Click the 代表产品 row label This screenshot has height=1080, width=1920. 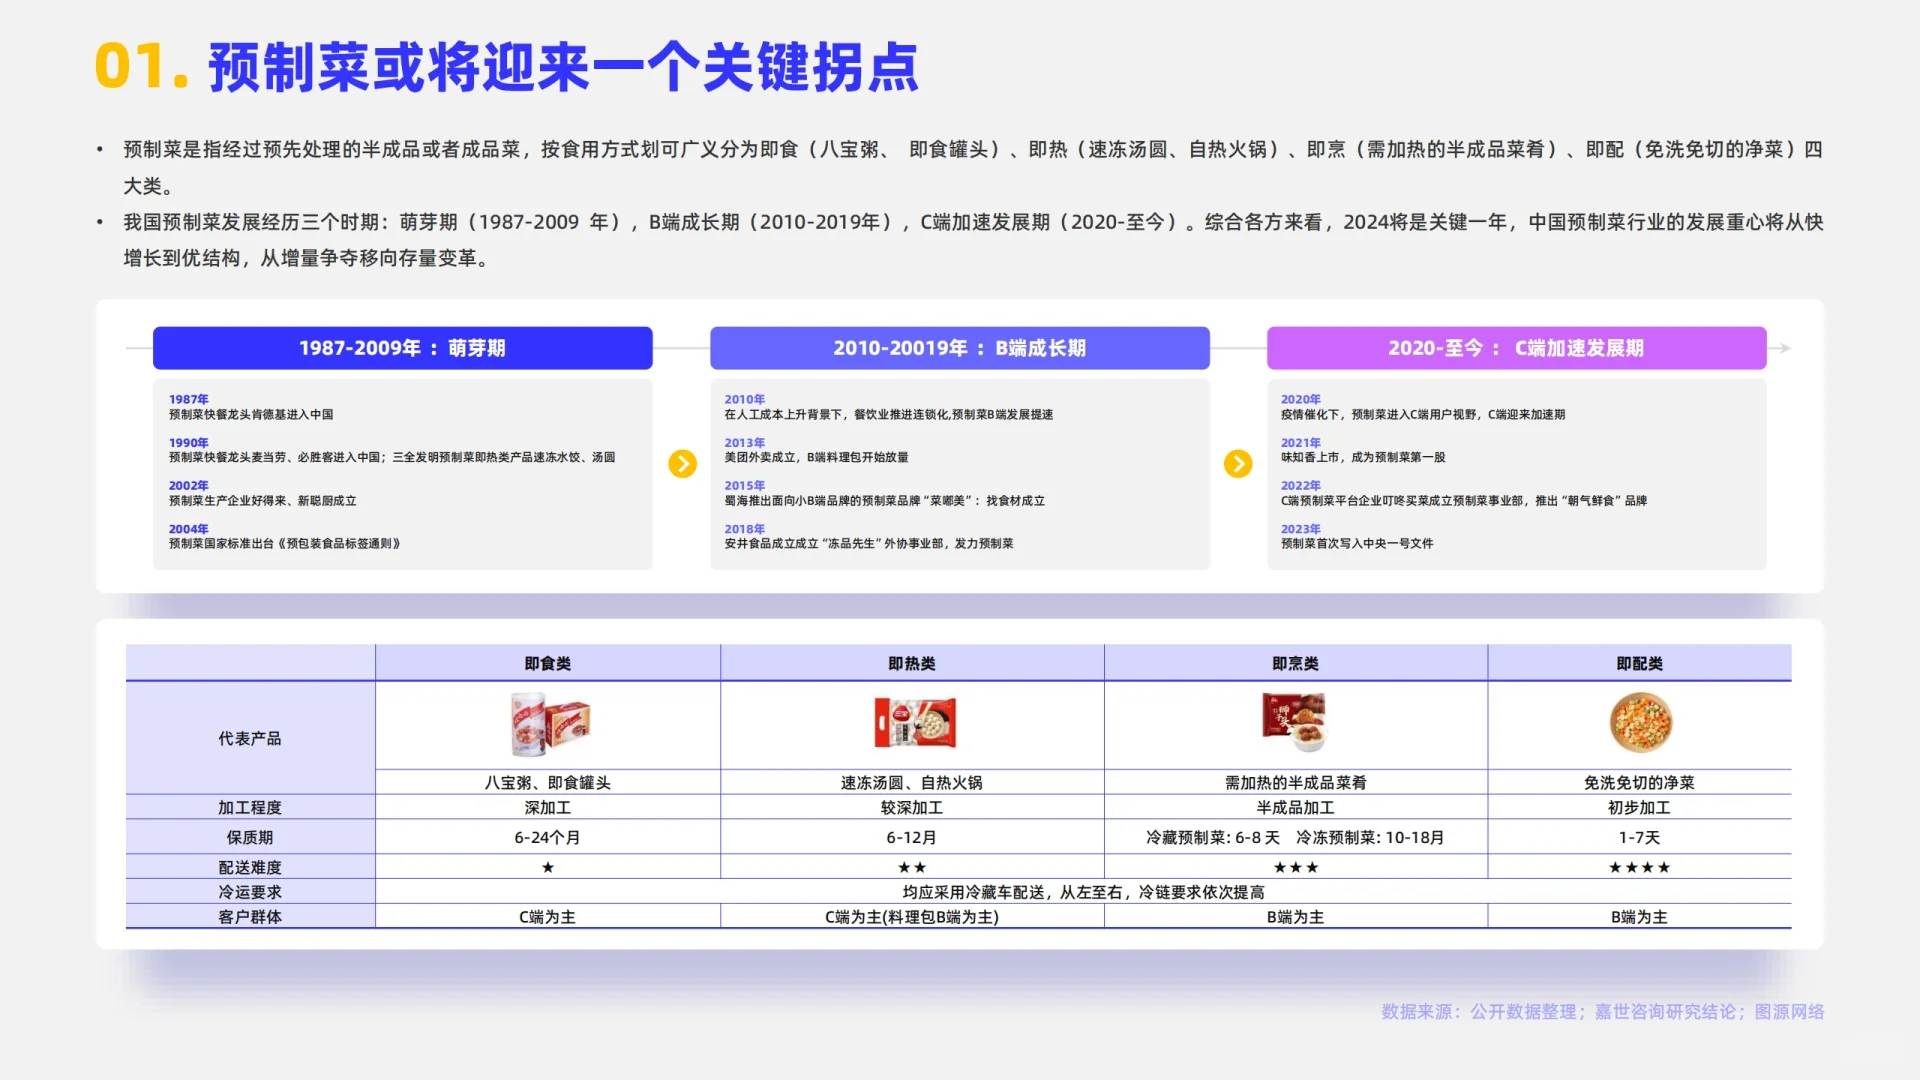click(250, 739)
